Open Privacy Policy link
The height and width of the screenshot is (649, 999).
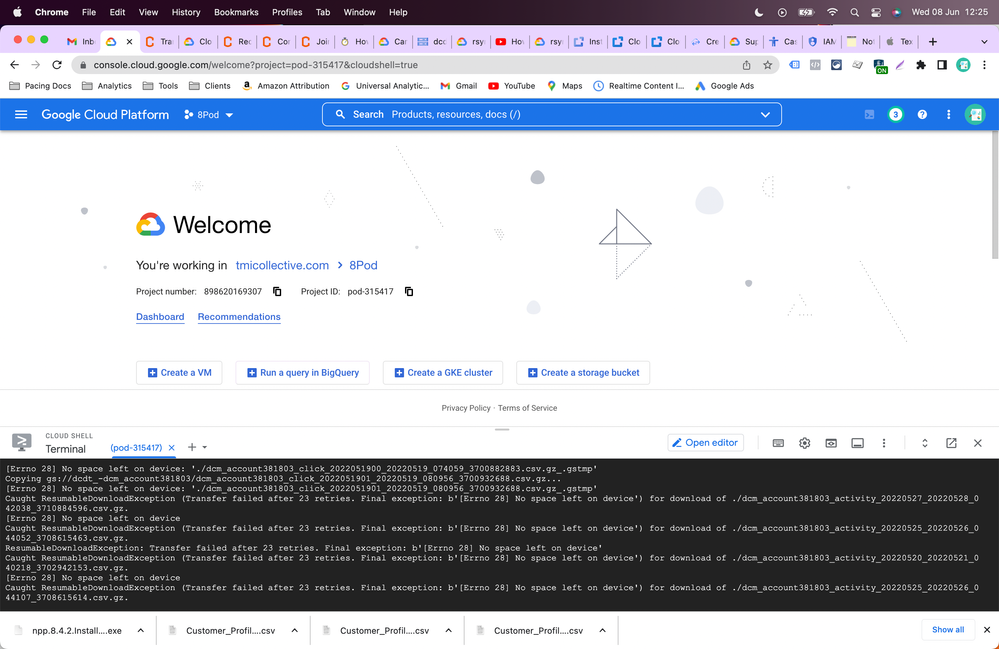[466, 408]
